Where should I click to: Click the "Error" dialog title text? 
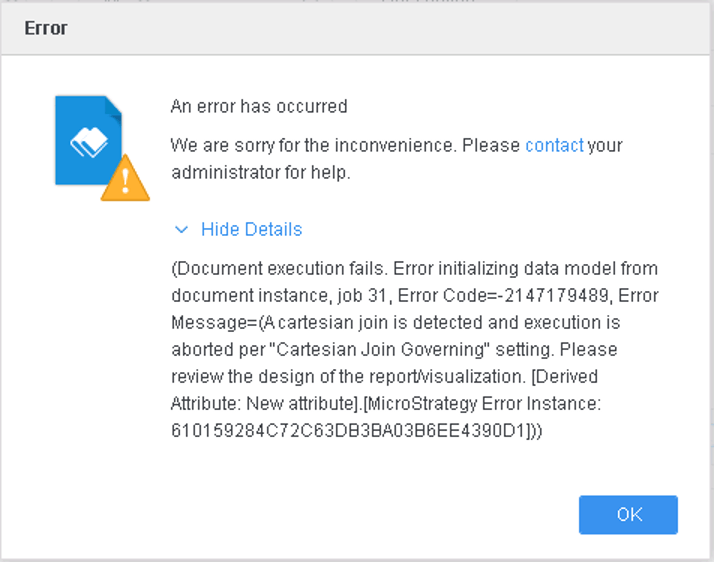point(46,28)
